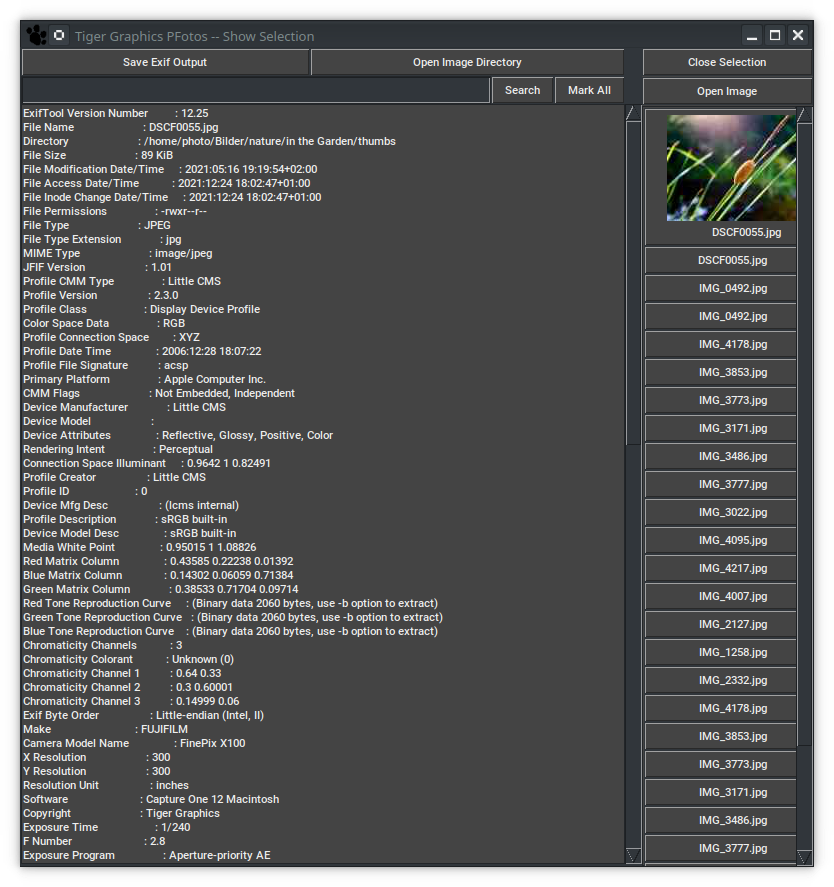This screenshot has width=834, height=887.
Task: Minimize the Show Selection window
Action: tap(752, 36)
